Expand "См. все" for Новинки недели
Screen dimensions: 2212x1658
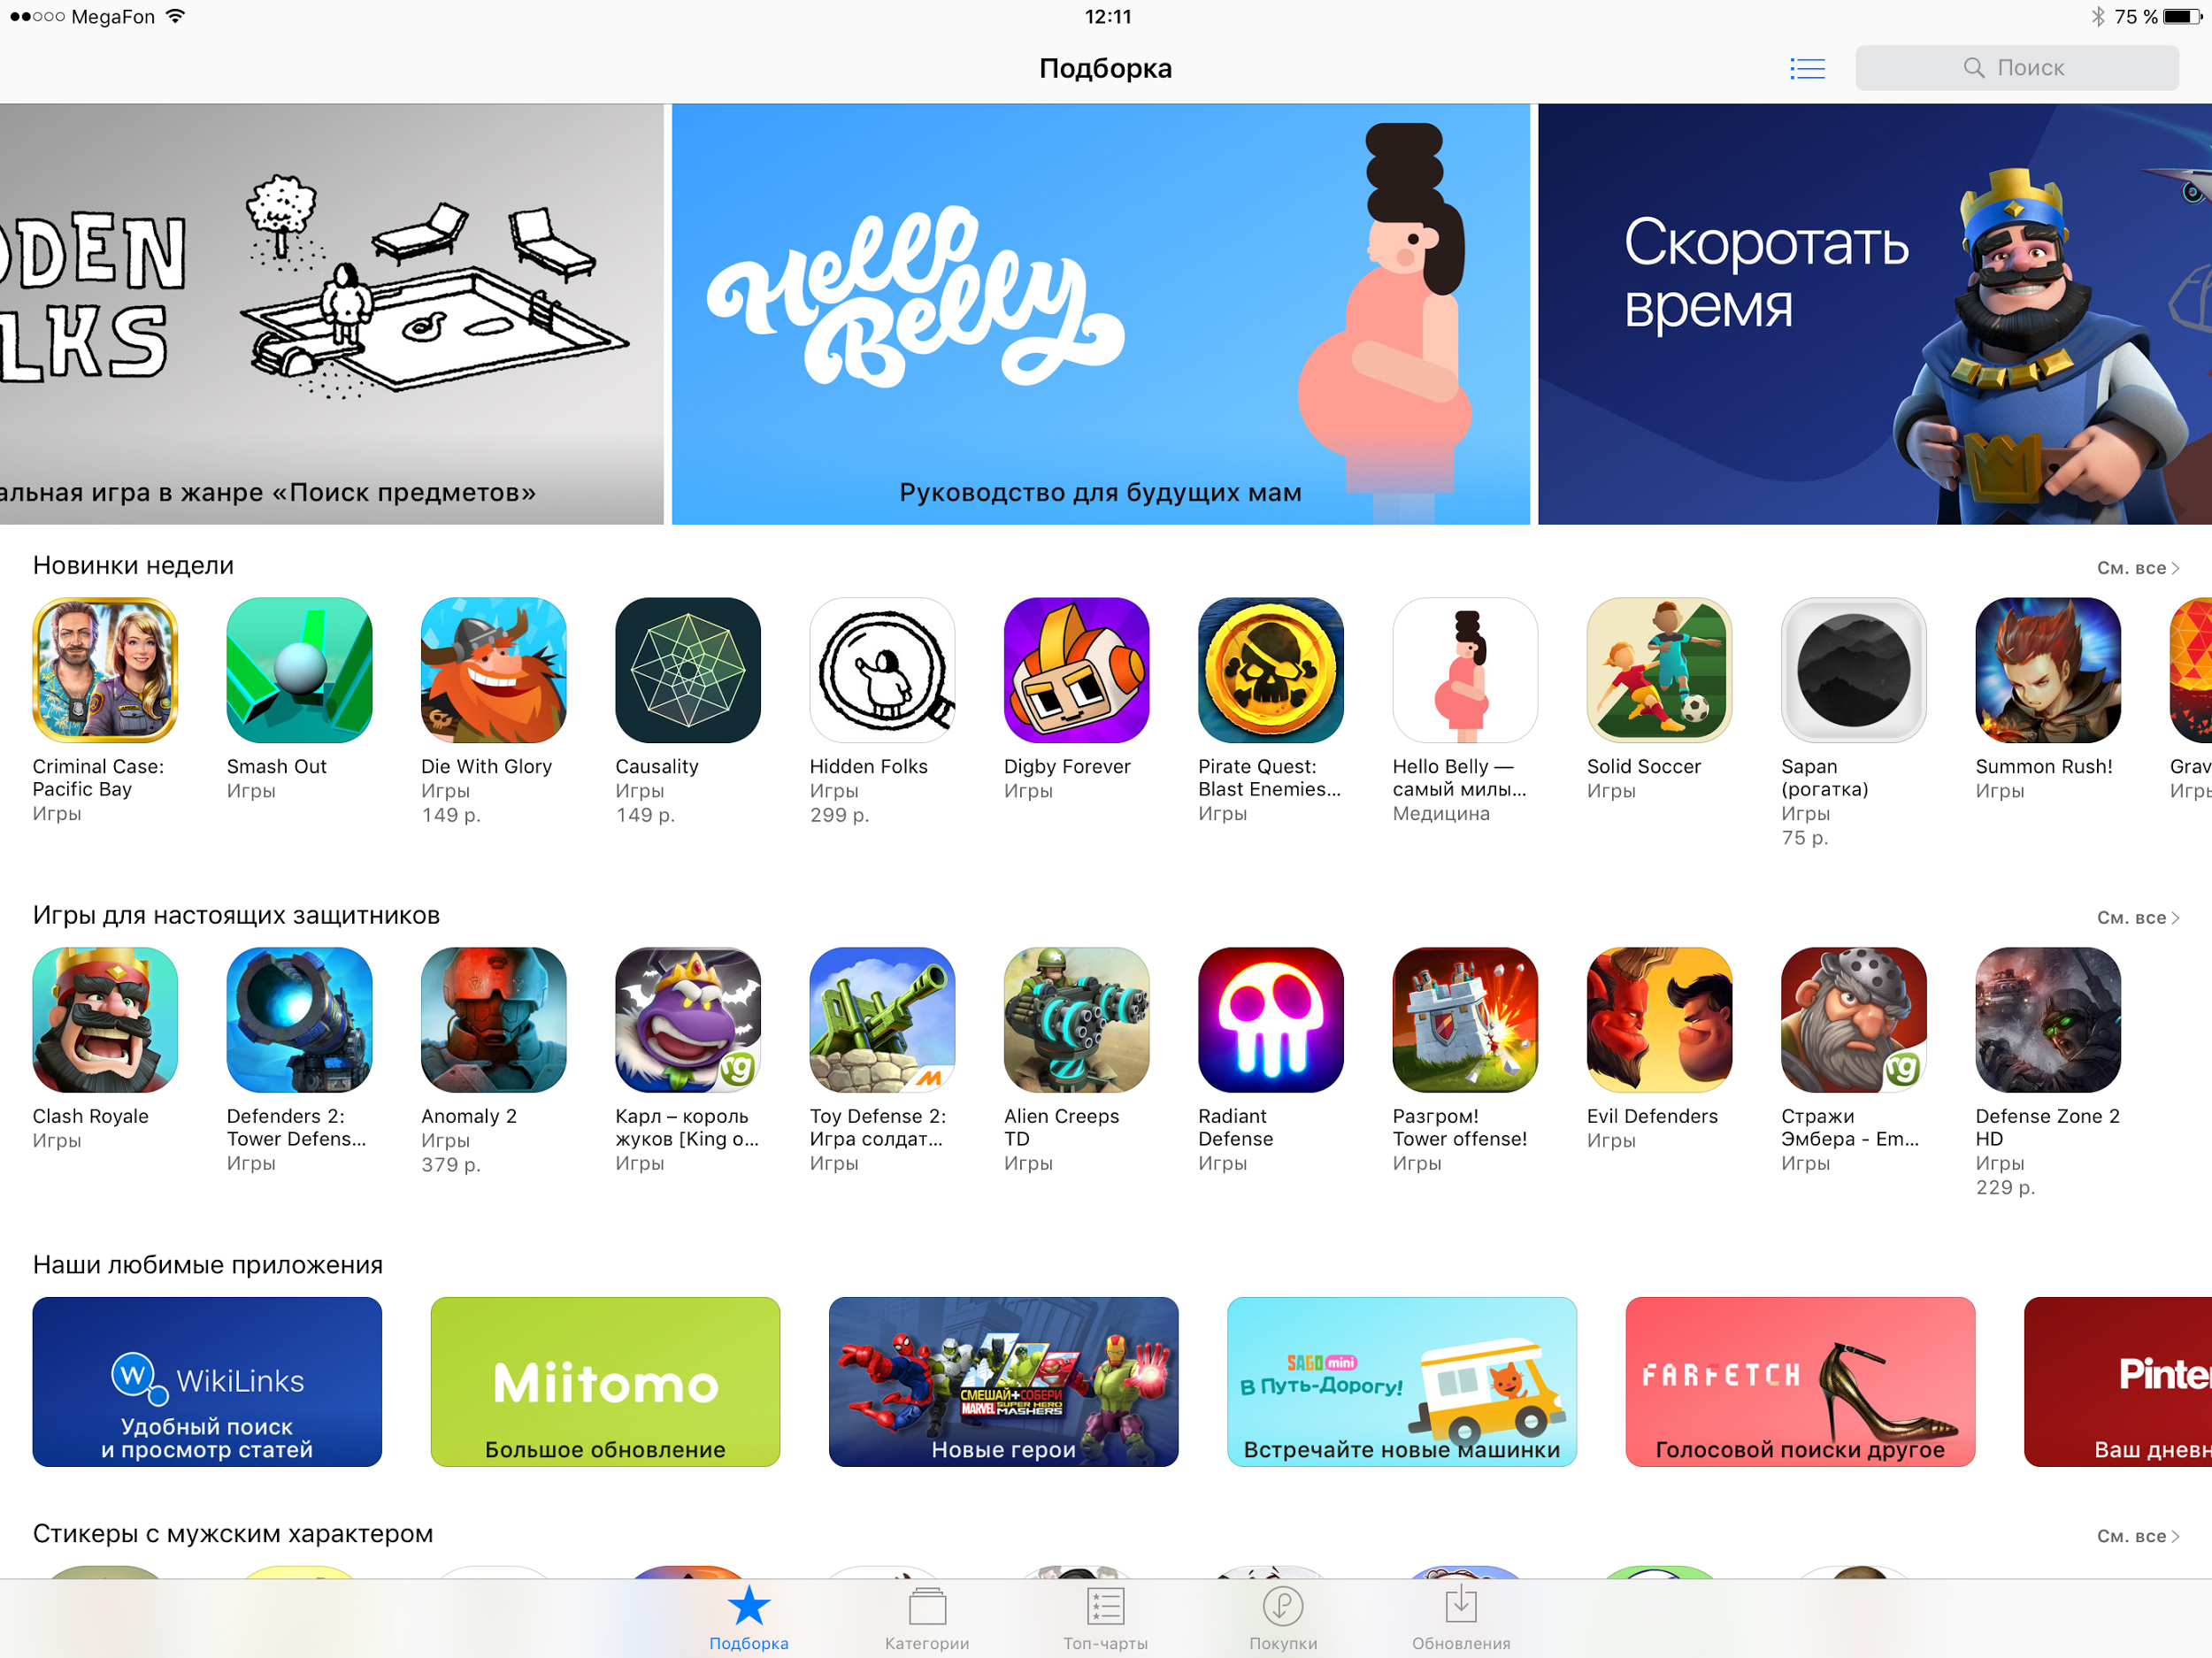tap(2137, 568)
